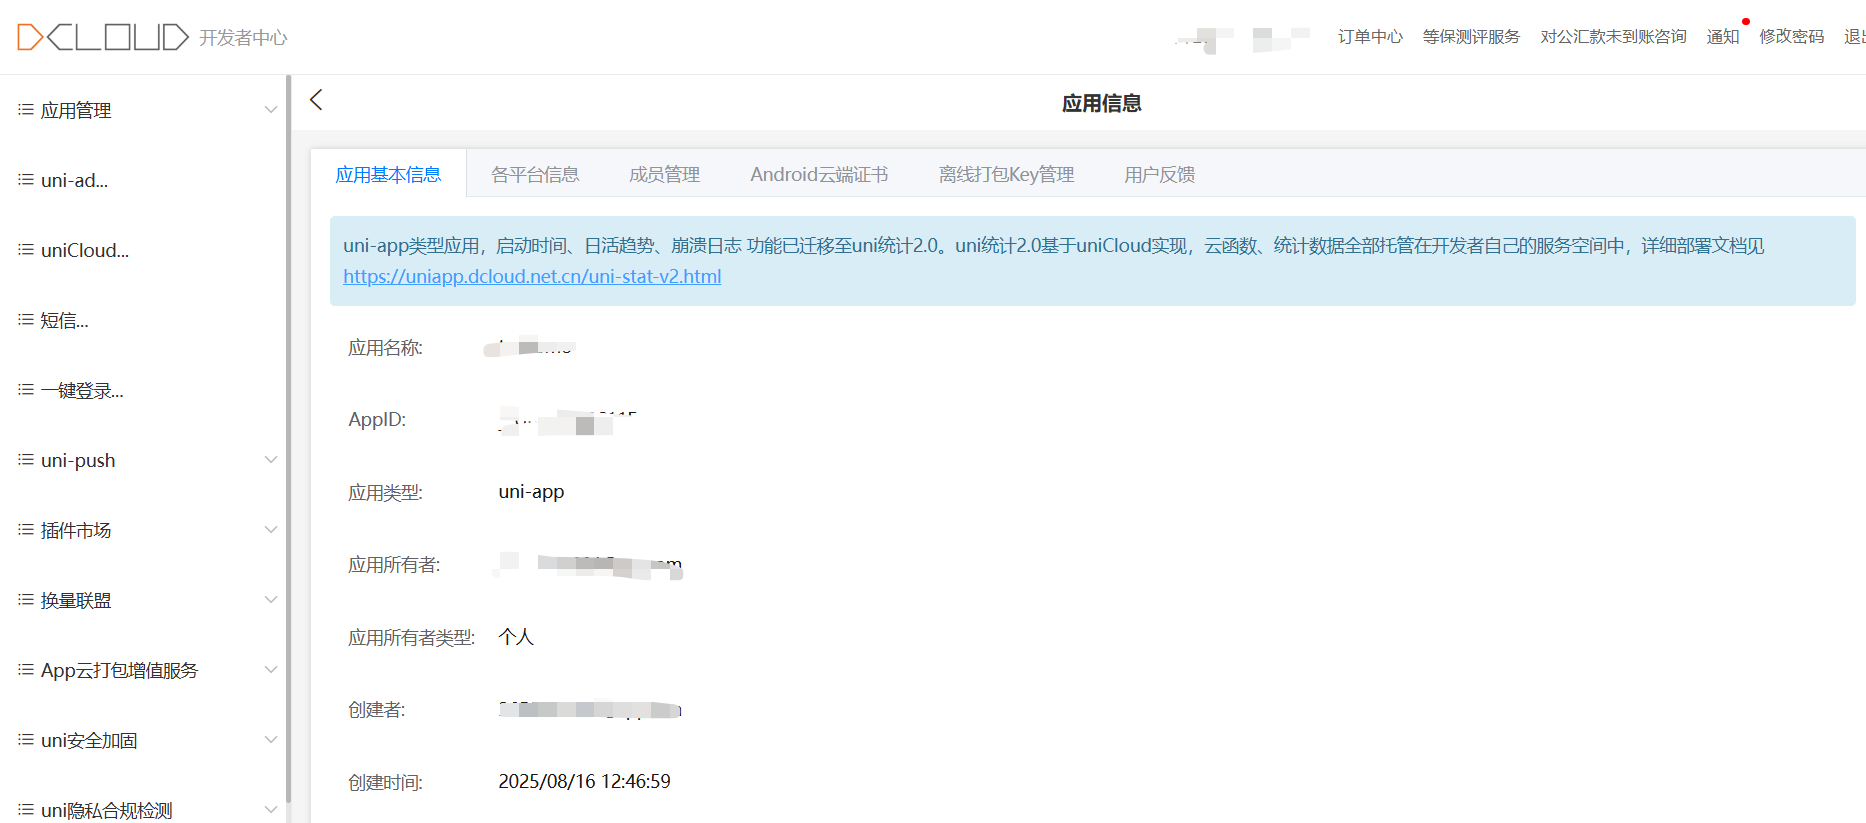Open the Android云端证书 tab
1866x823 pixels.
819,174
